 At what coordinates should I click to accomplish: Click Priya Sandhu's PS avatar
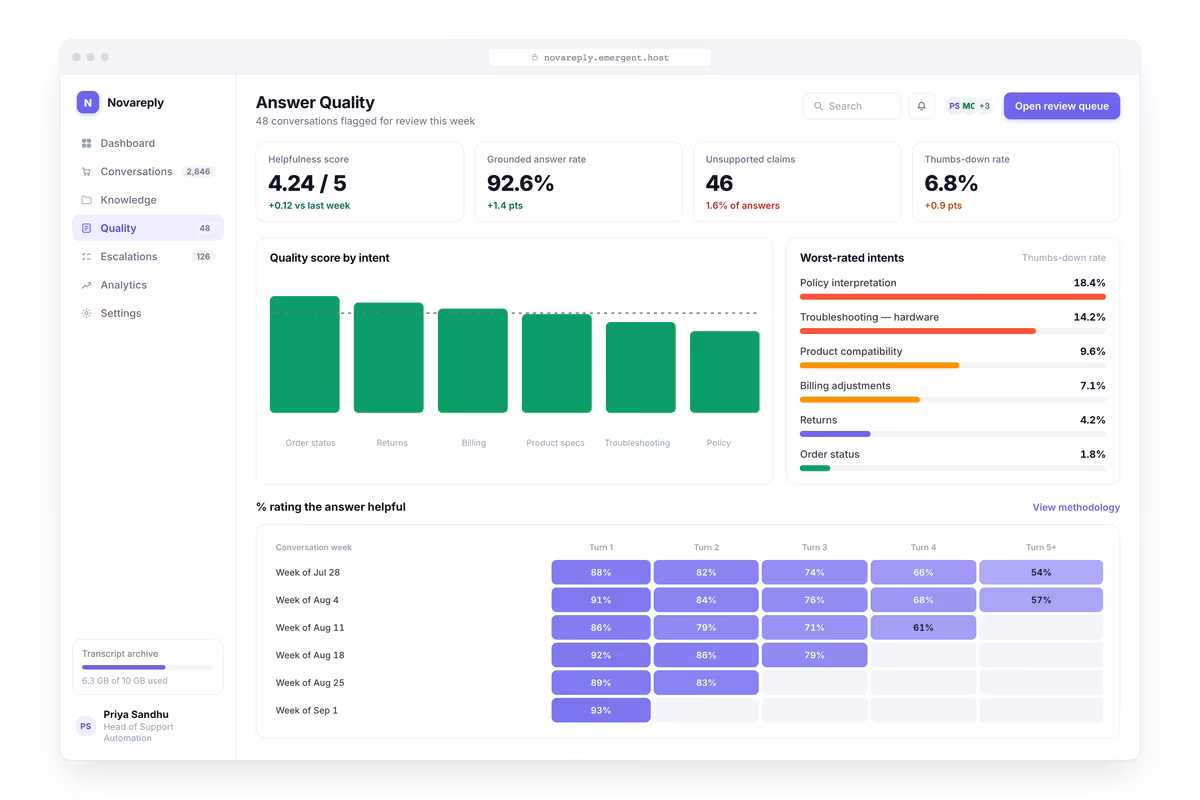click(x=86, y=727)
